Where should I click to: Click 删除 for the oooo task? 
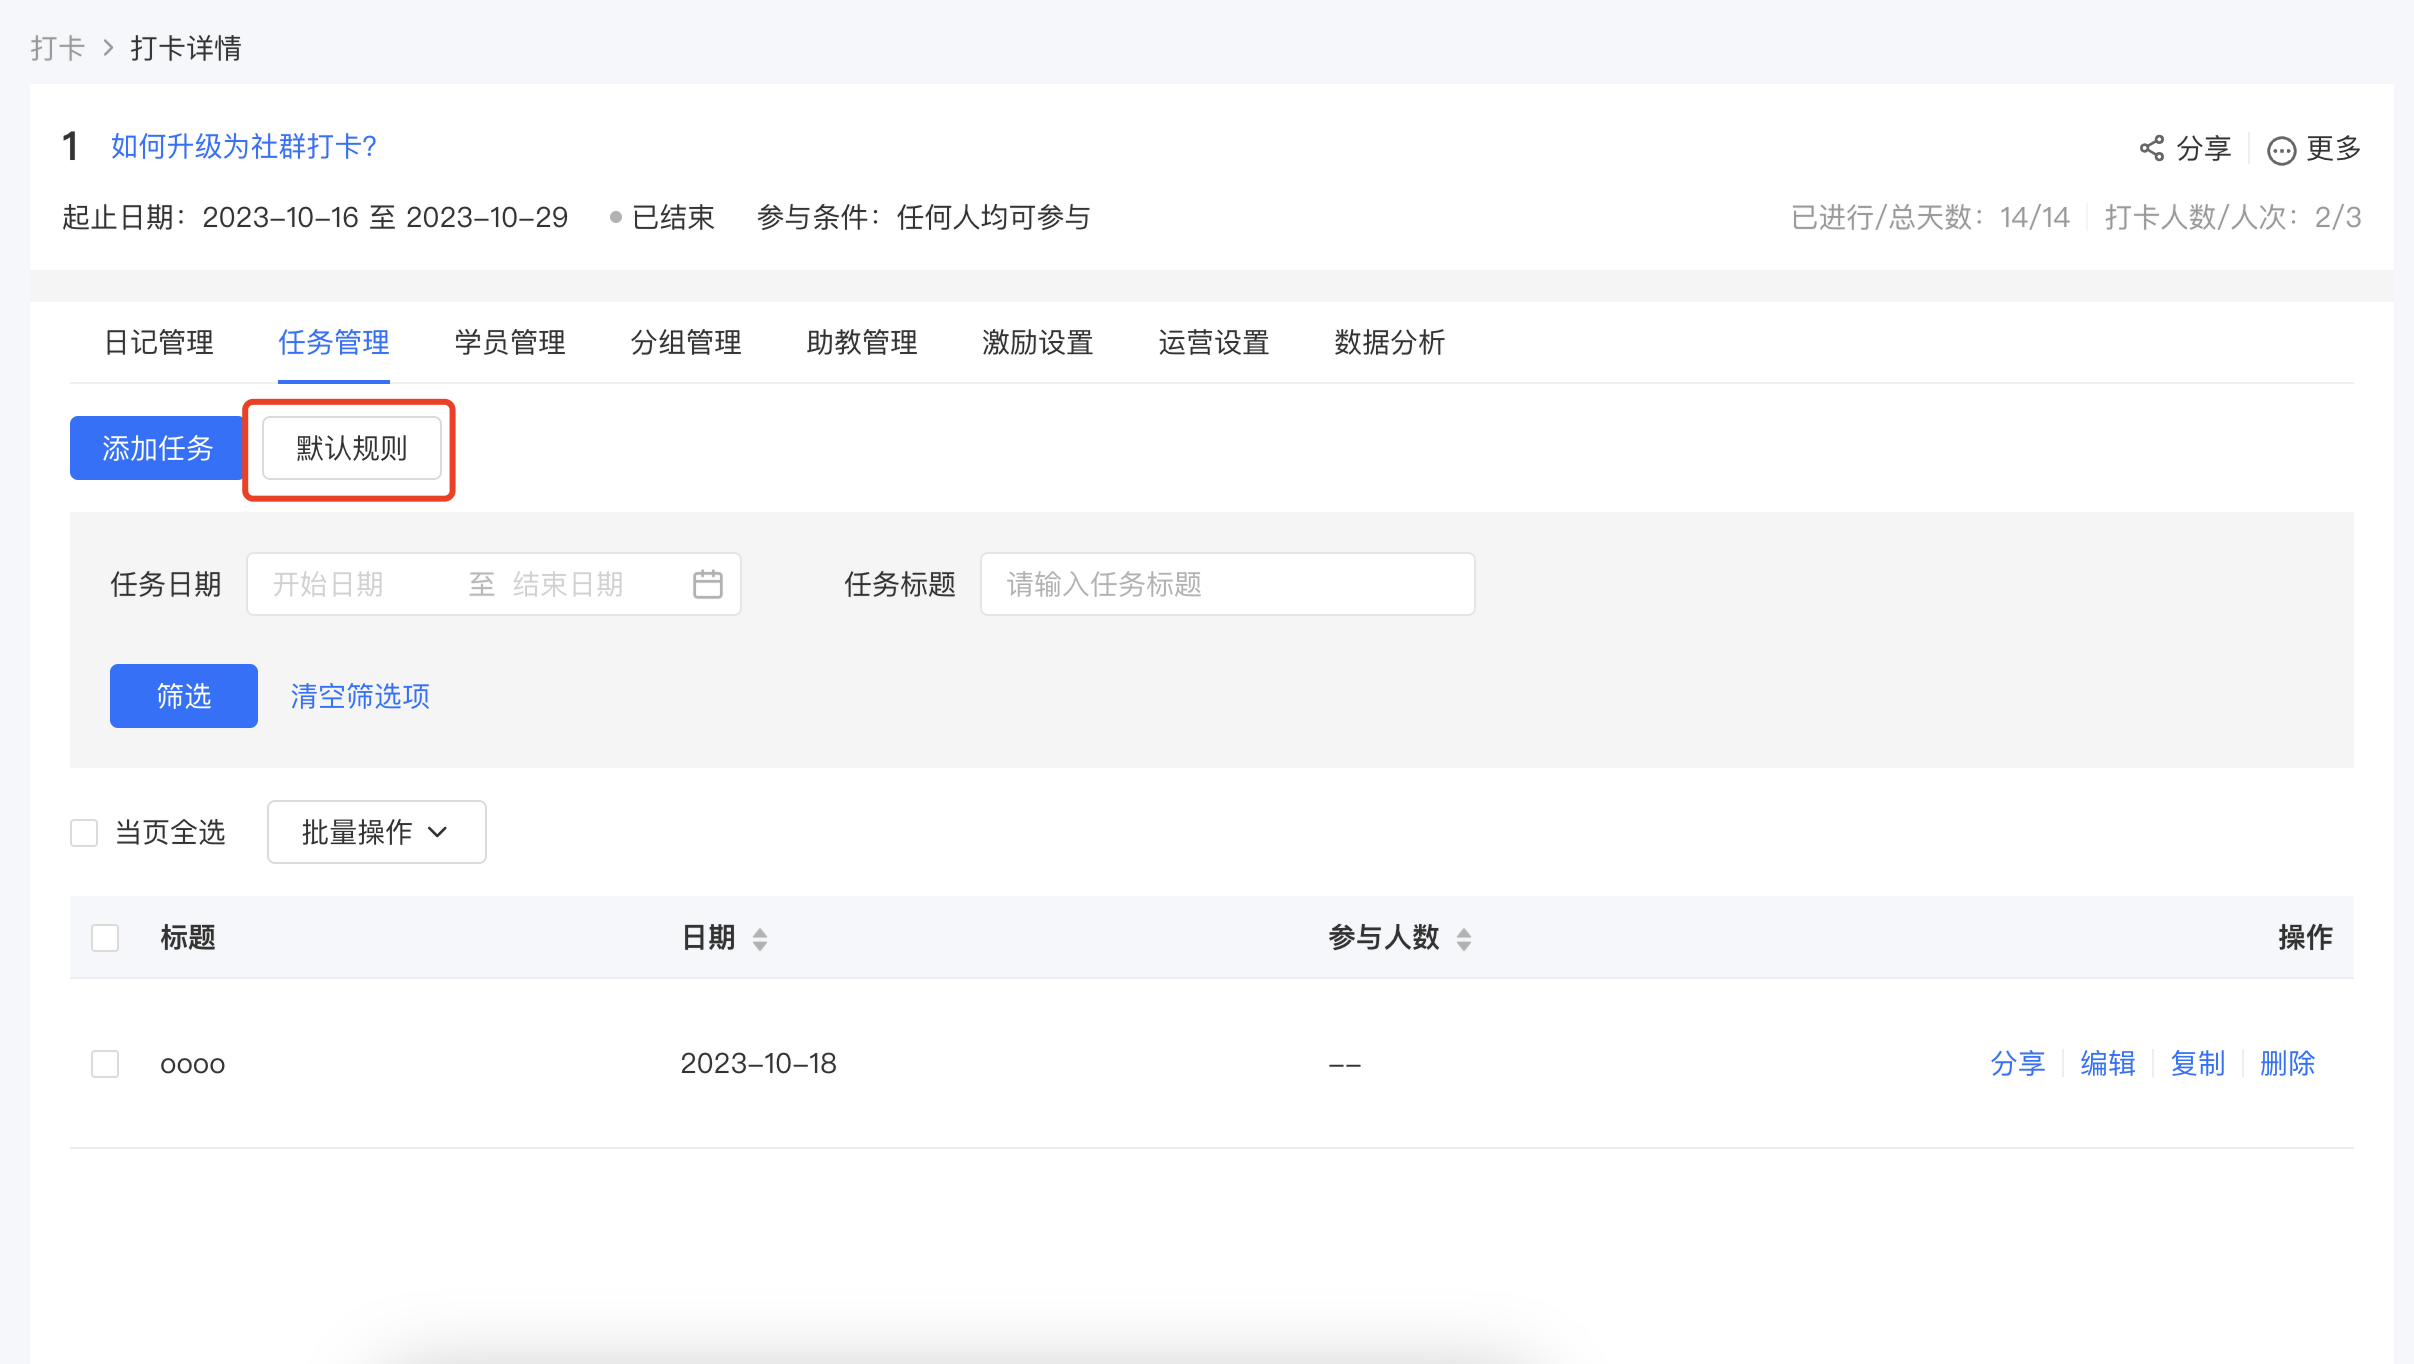pos(2287,1063)
